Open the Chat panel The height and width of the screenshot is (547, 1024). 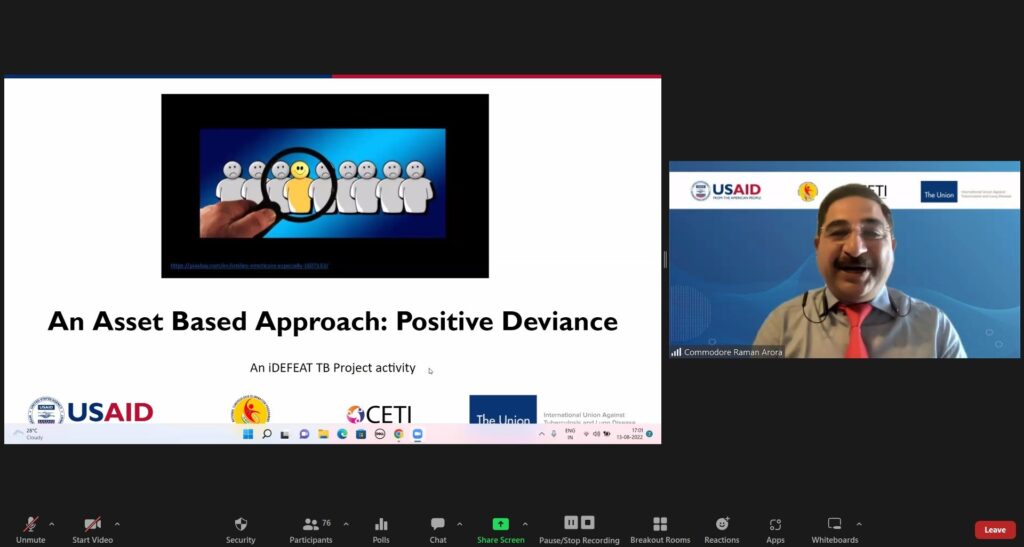click(438, 525)
